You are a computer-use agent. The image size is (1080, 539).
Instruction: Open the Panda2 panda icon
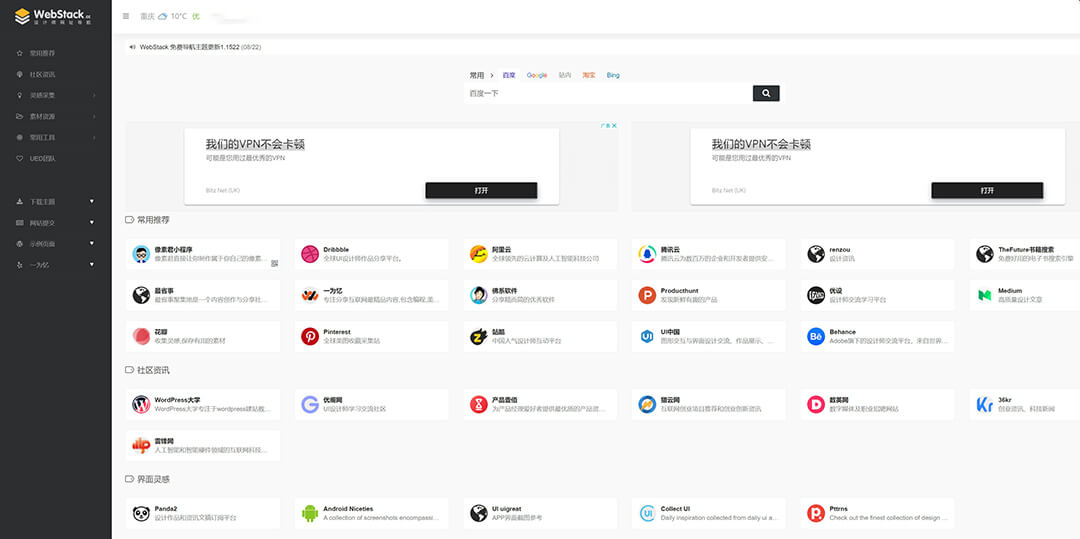point(141,513)
